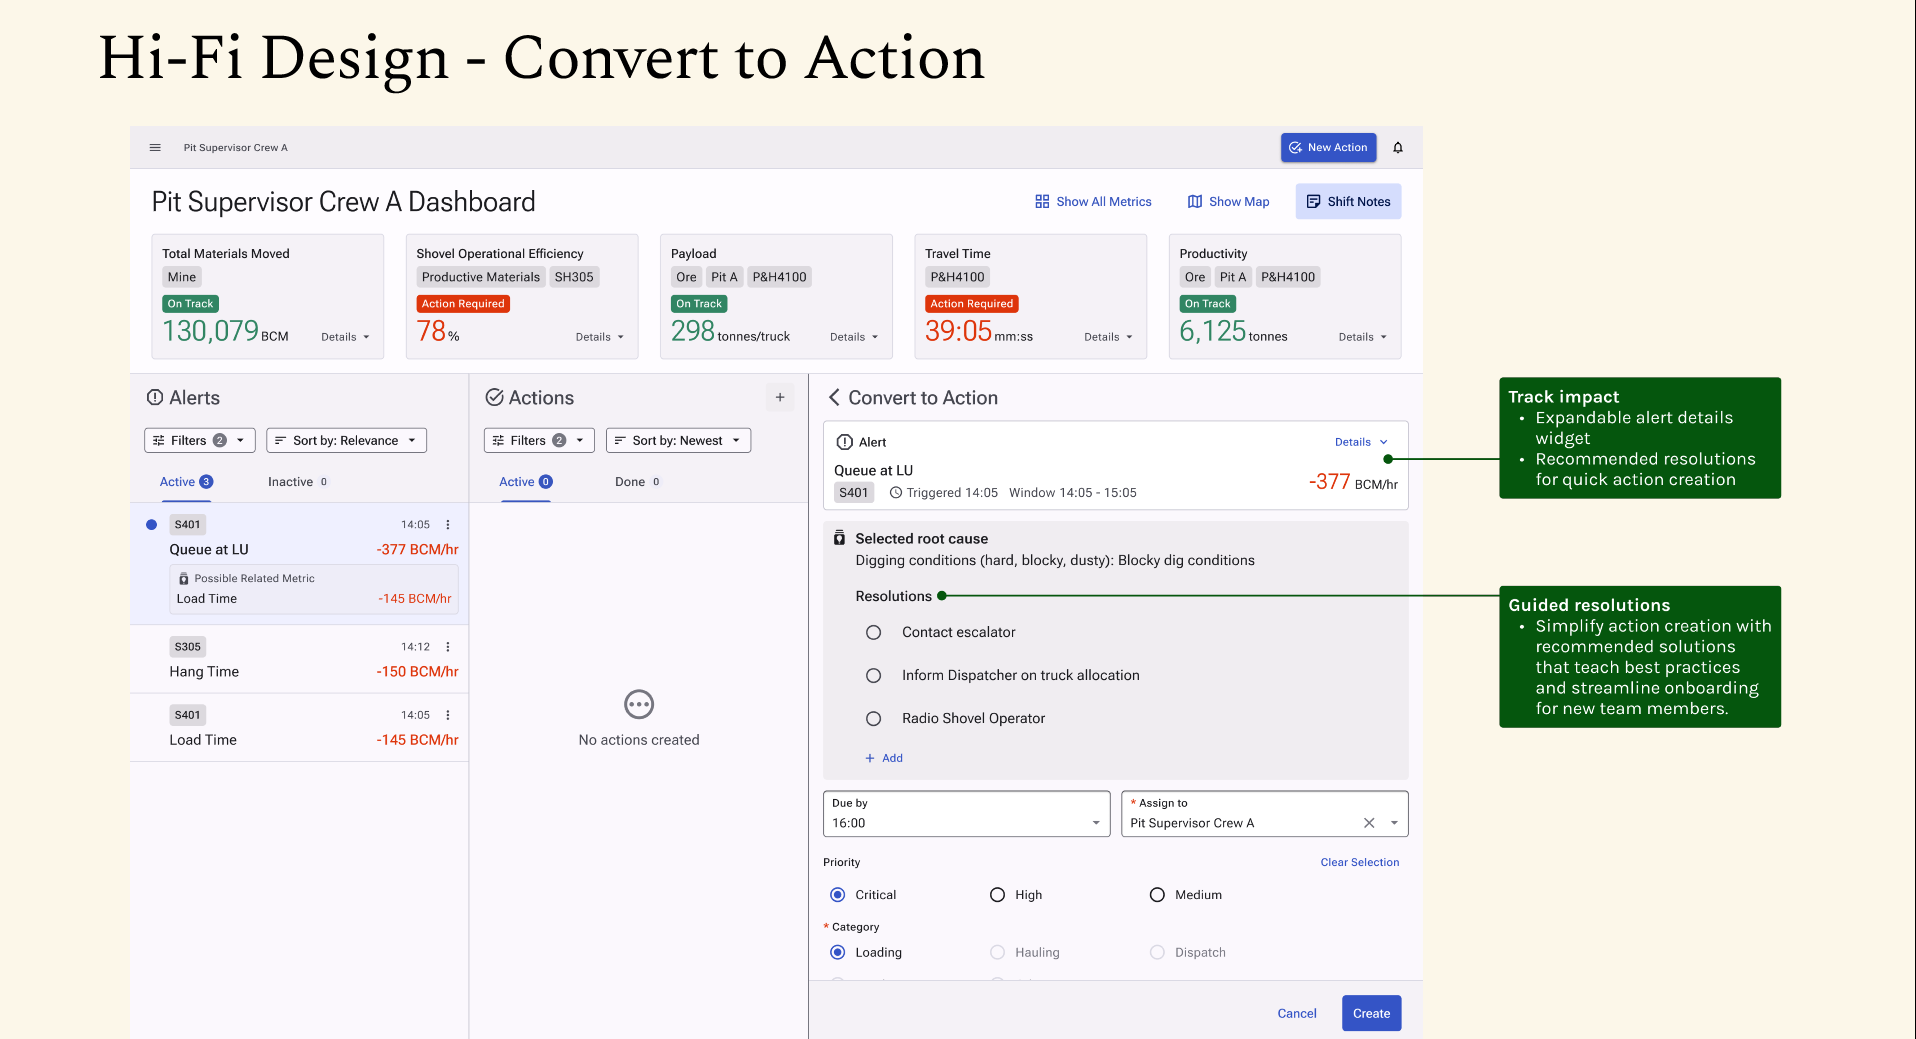Open more options for Queue at LU alert
This screenshot has height=1039, width=1916.
click(448, 524)
